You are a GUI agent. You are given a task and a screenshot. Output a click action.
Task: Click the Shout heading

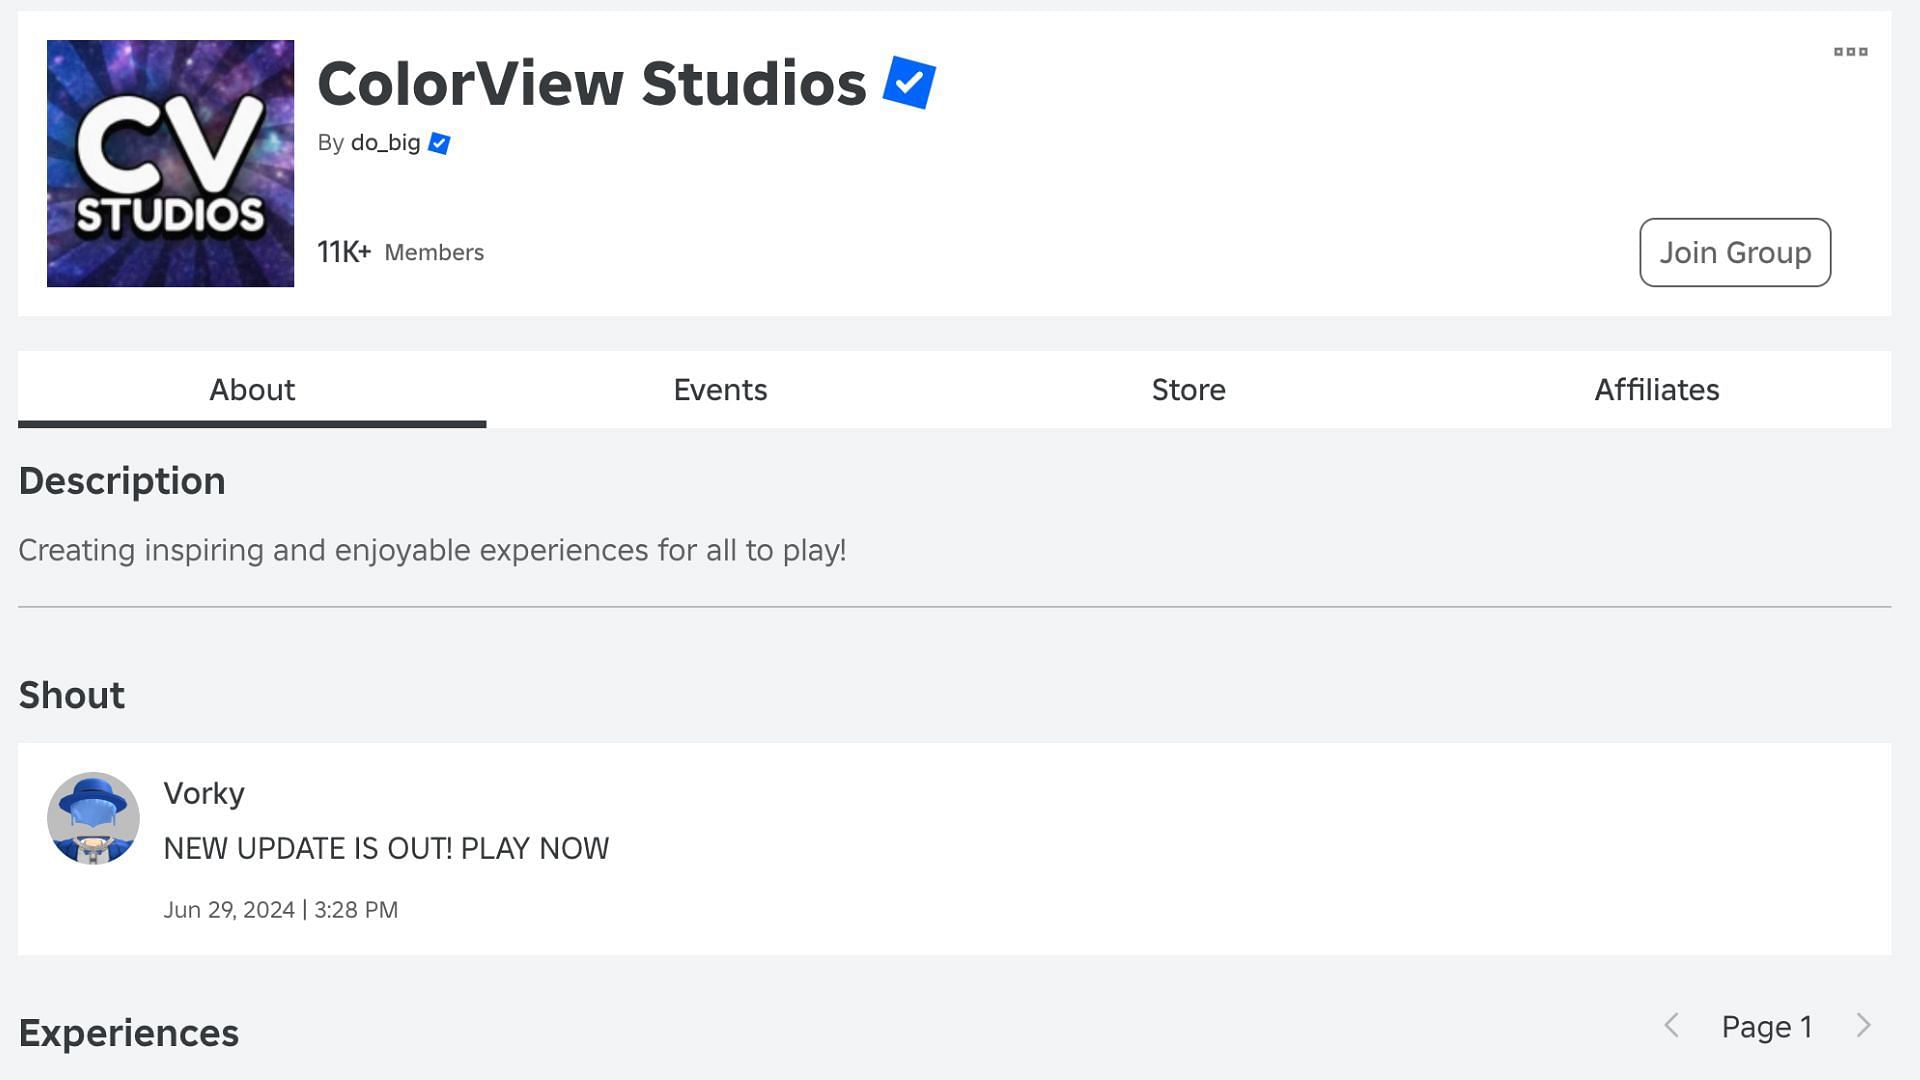point(72,695)
